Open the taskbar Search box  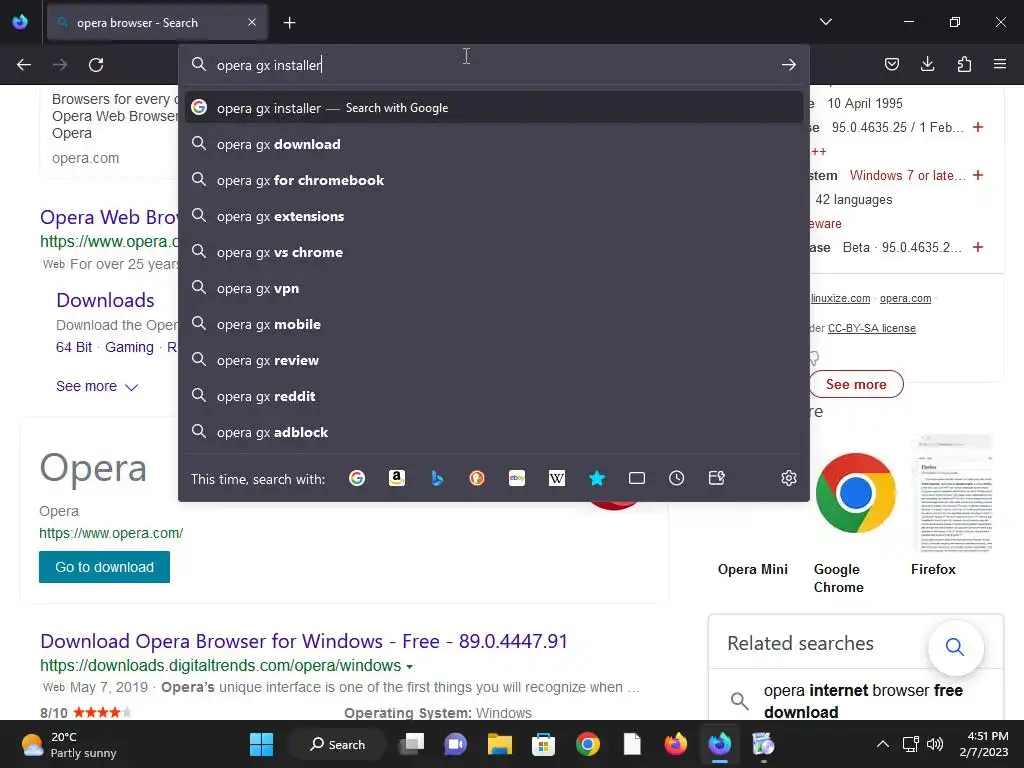337,744
